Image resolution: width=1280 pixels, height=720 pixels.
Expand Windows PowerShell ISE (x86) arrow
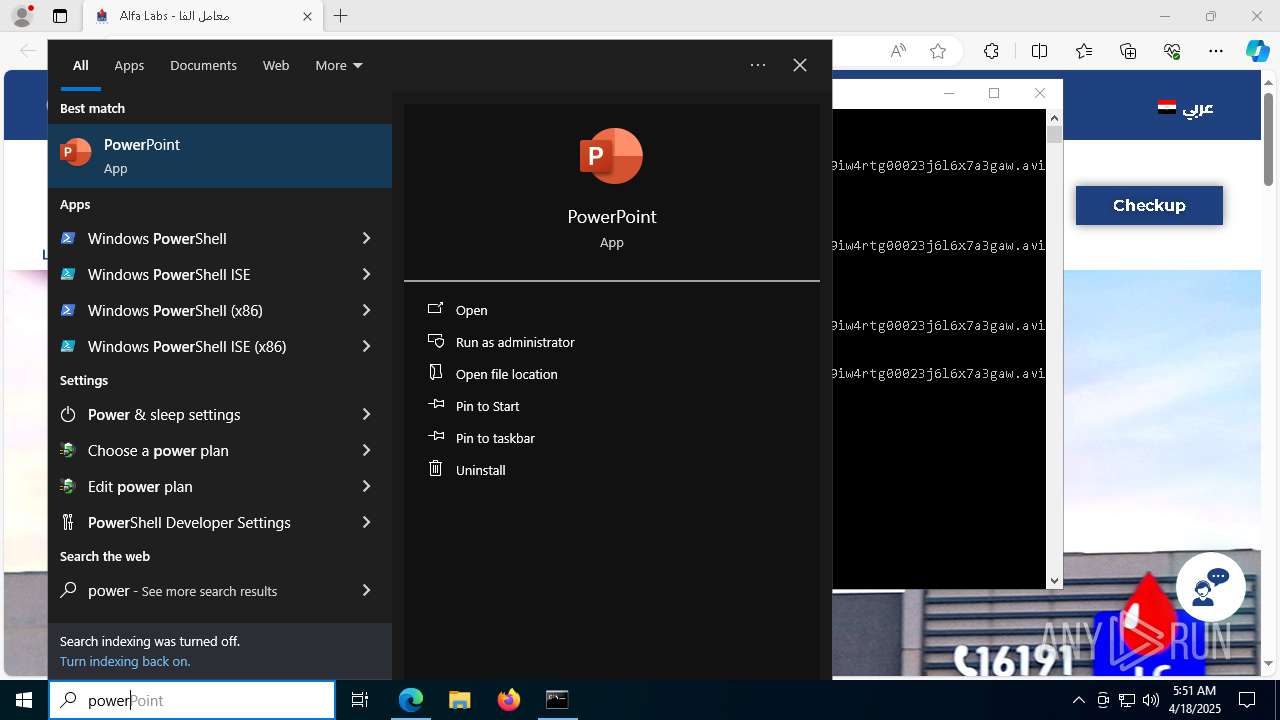[366, 346]
